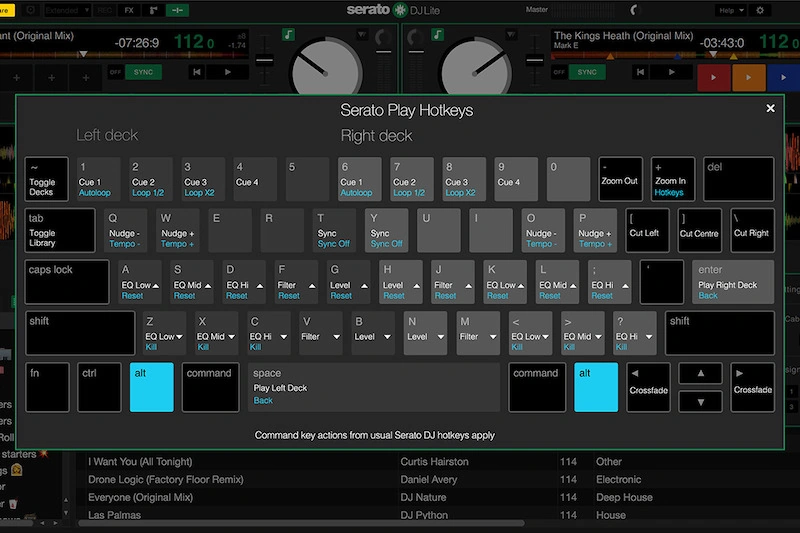Click the space Play Left Deck key

373,387
